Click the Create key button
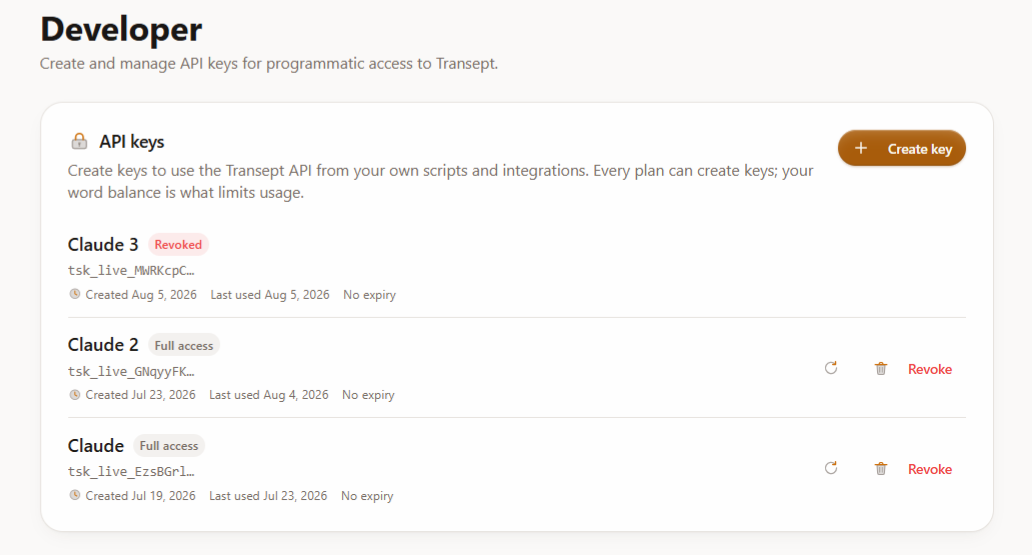 tap(901, 148)
